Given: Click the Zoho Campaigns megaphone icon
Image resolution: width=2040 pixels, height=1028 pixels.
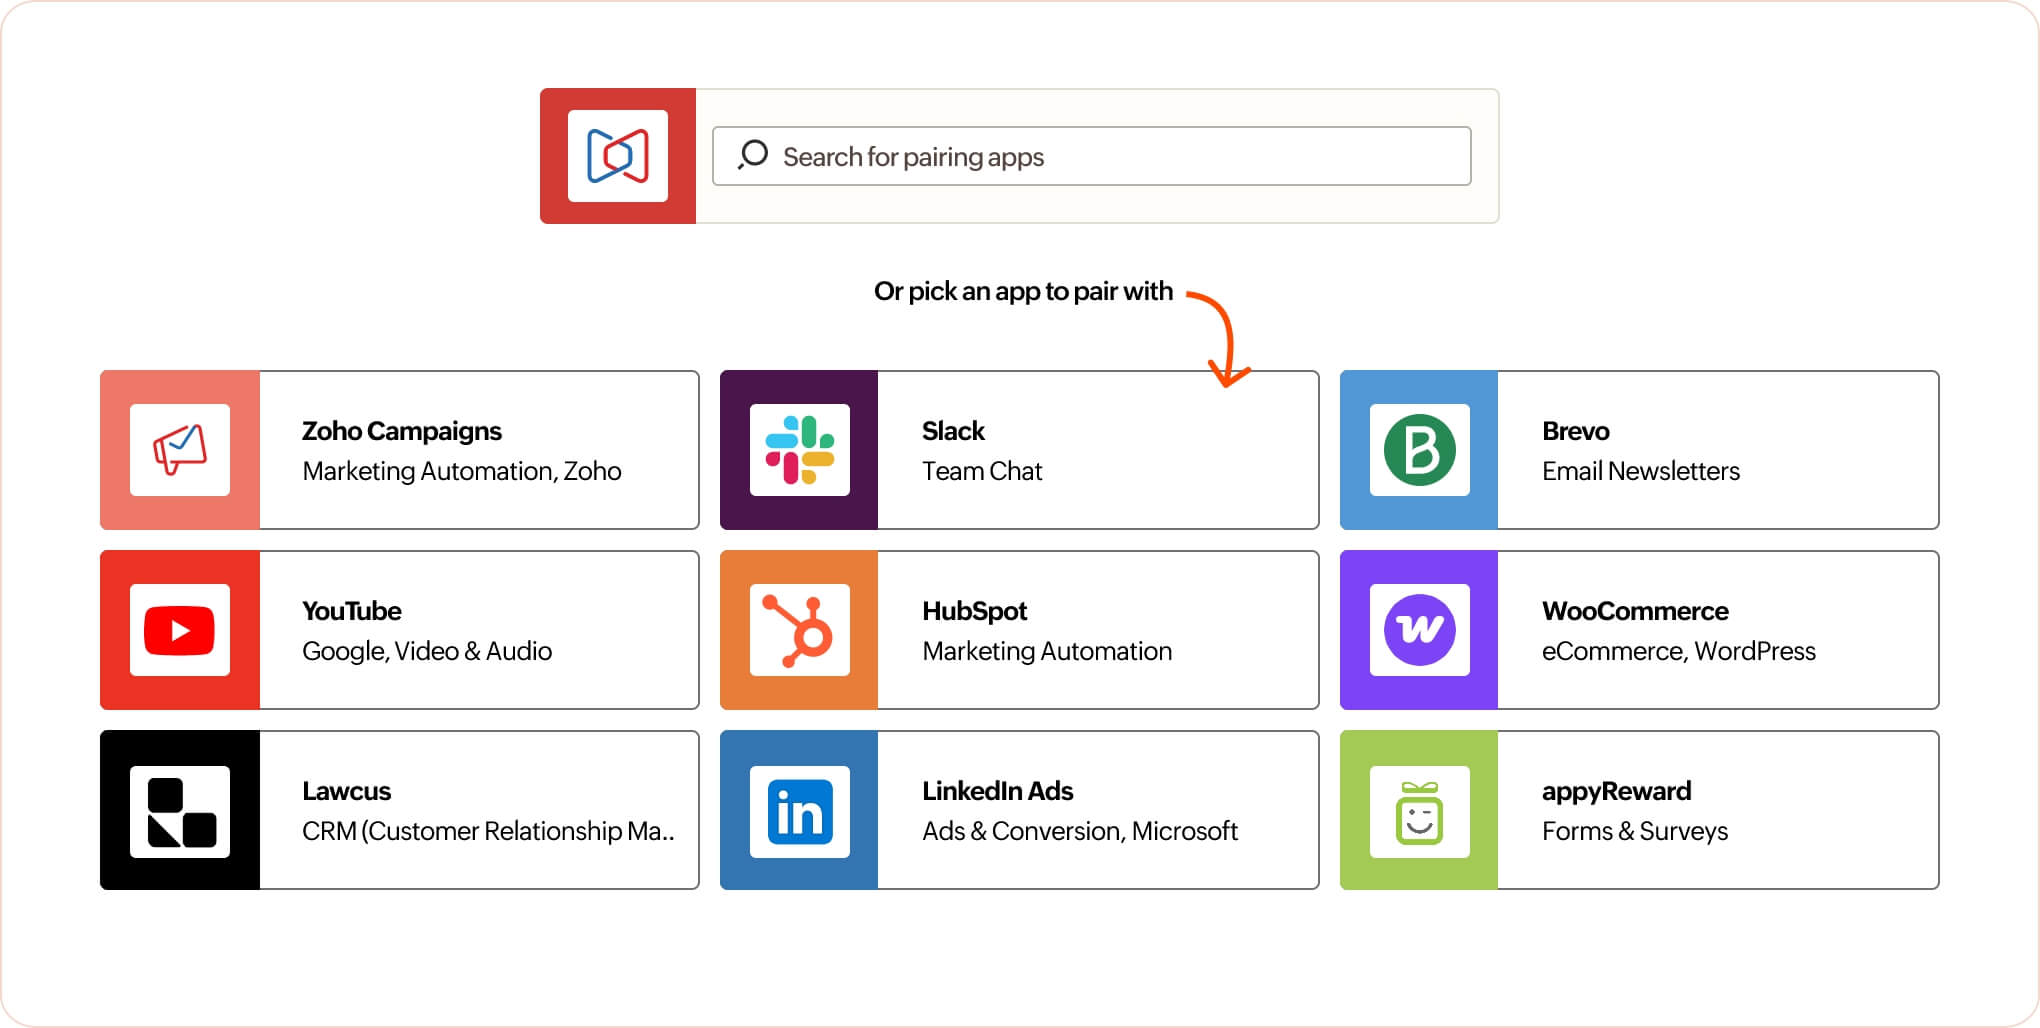Looking at the screenshot, I should (x=179, y=450).
